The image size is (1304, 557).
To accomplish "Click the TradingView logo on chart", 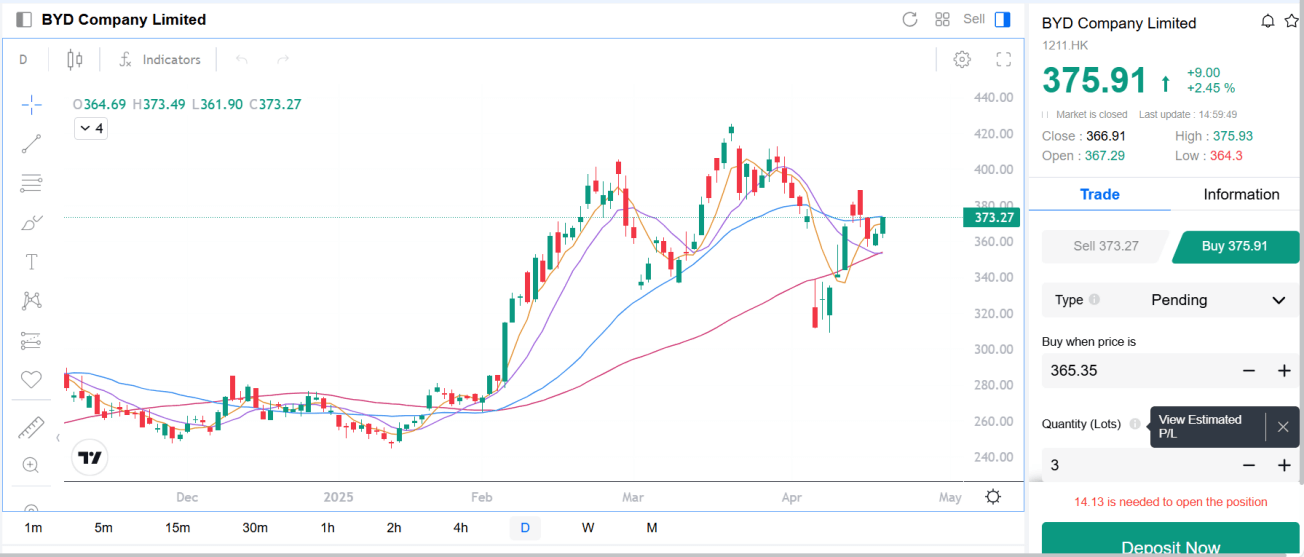I will click(x=90, y=458).
